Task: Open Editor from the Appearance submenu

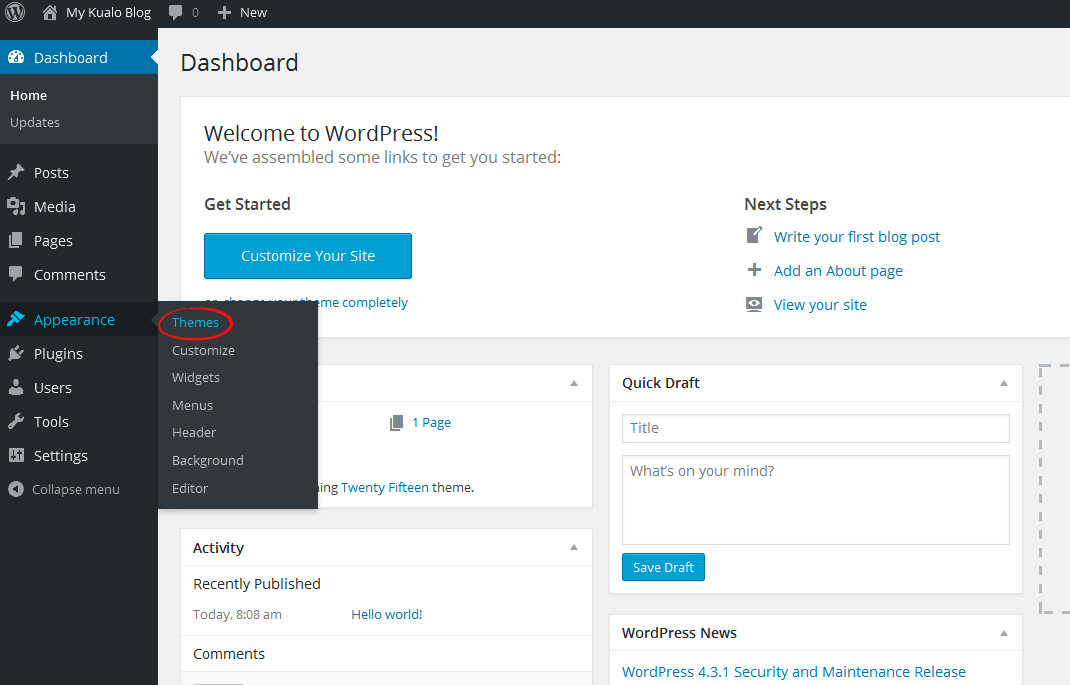Action: [190, 489]
